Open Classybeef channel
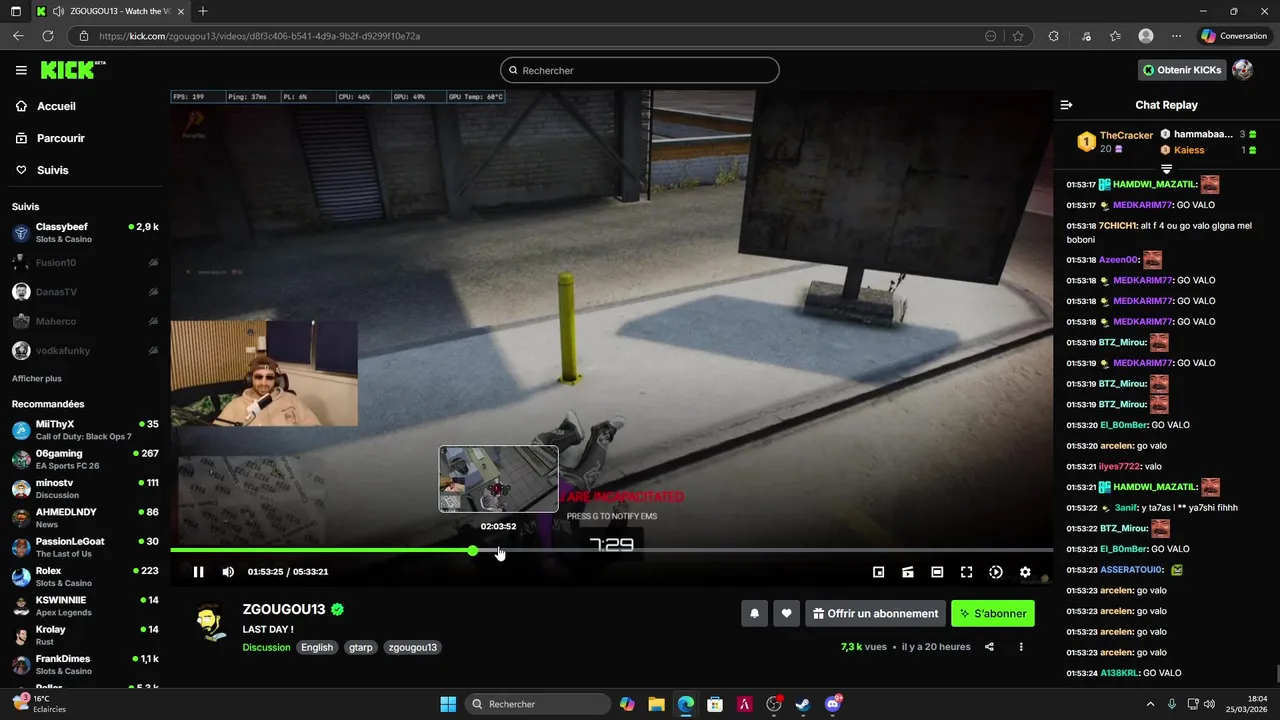 (85, 233)
